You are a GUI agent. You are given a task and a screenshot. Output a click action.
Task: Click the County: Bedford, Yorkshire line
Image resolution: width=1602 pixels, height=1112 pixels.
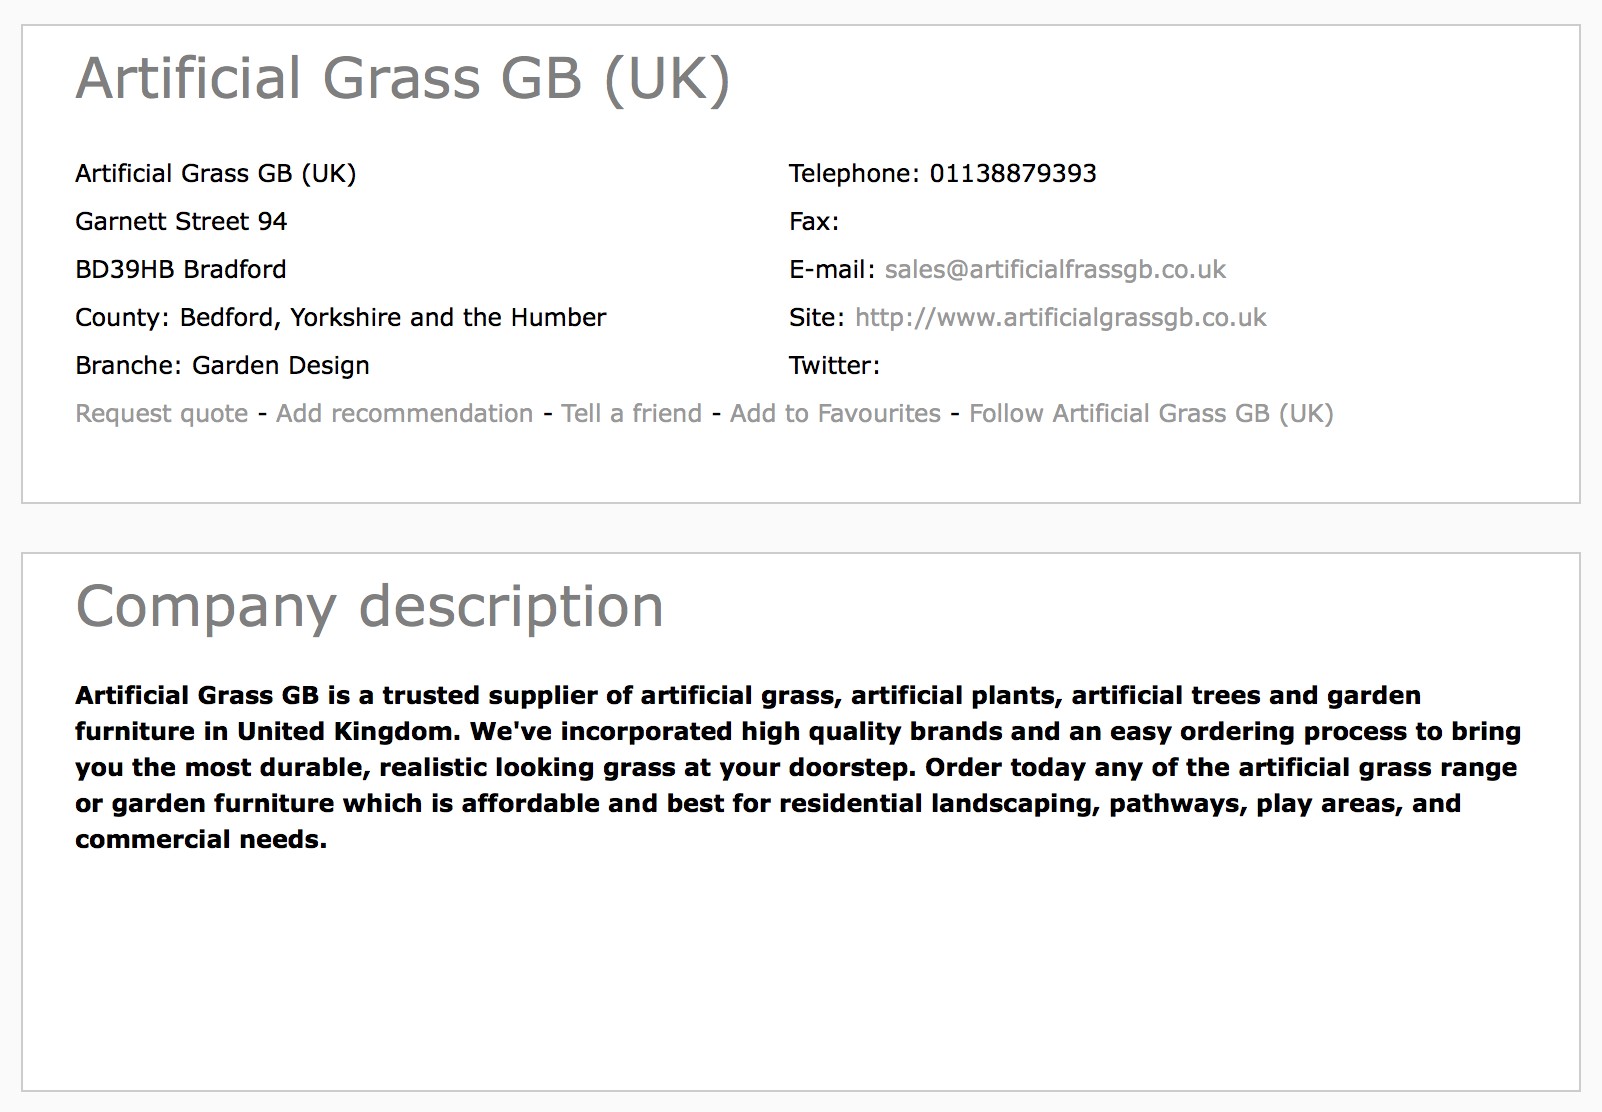pos(341,318)
